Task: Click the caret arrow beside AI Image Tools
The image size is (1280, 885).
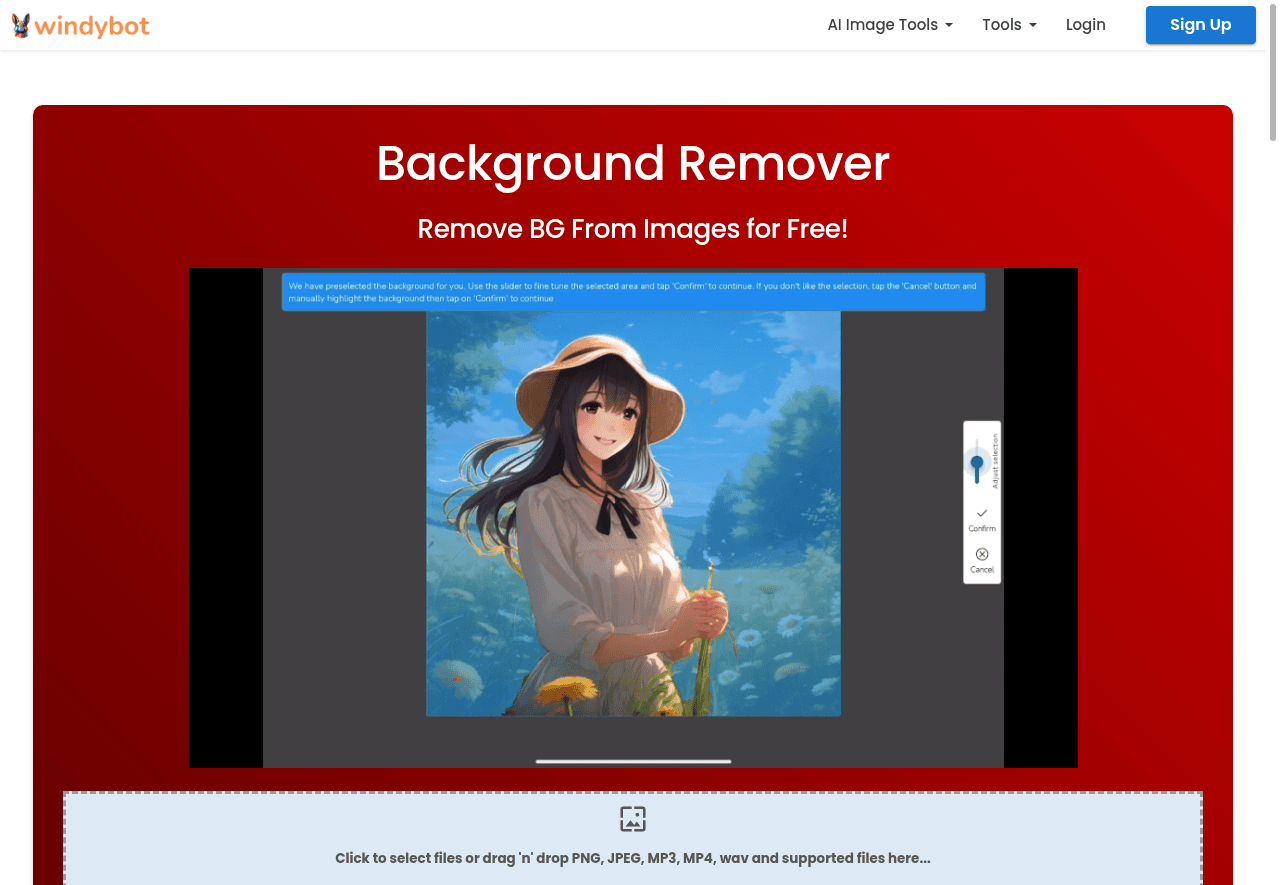Action: (949, 26)
